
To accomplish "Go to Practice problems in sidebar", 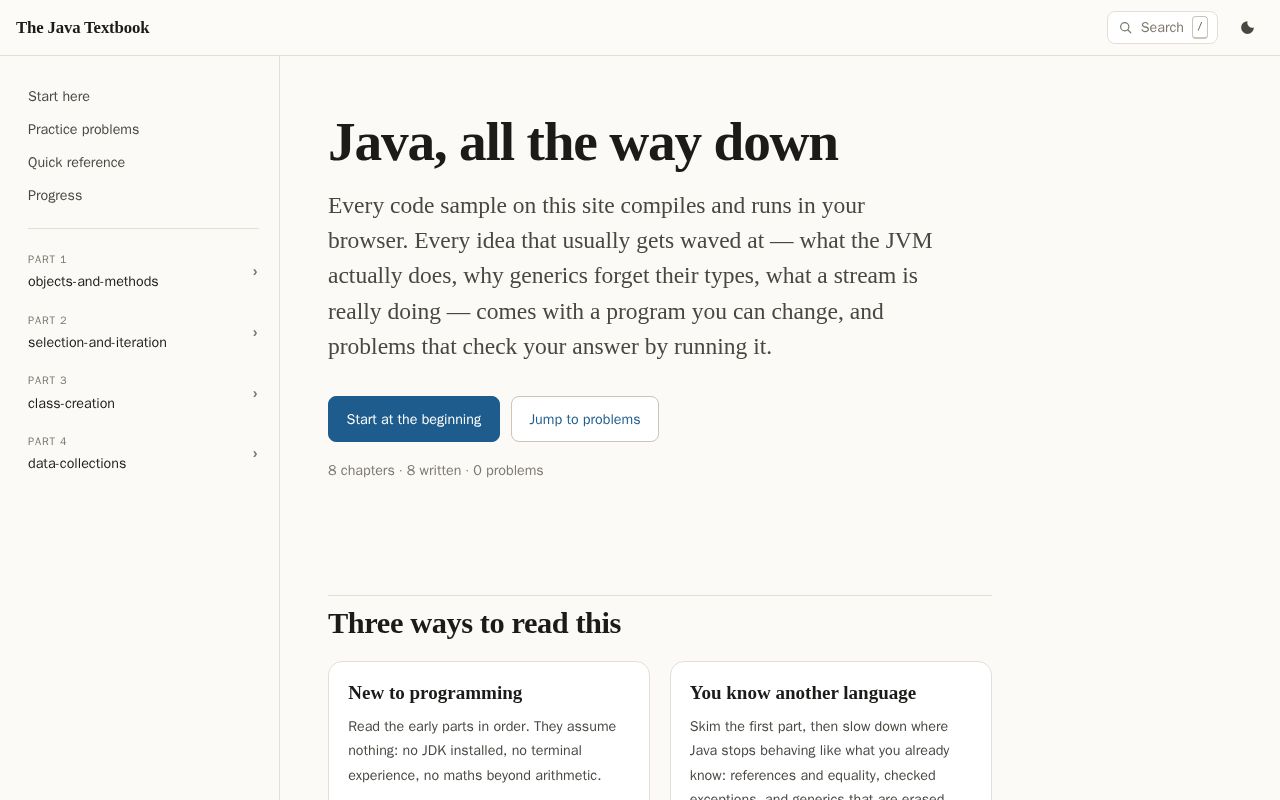I will [84, 129].
